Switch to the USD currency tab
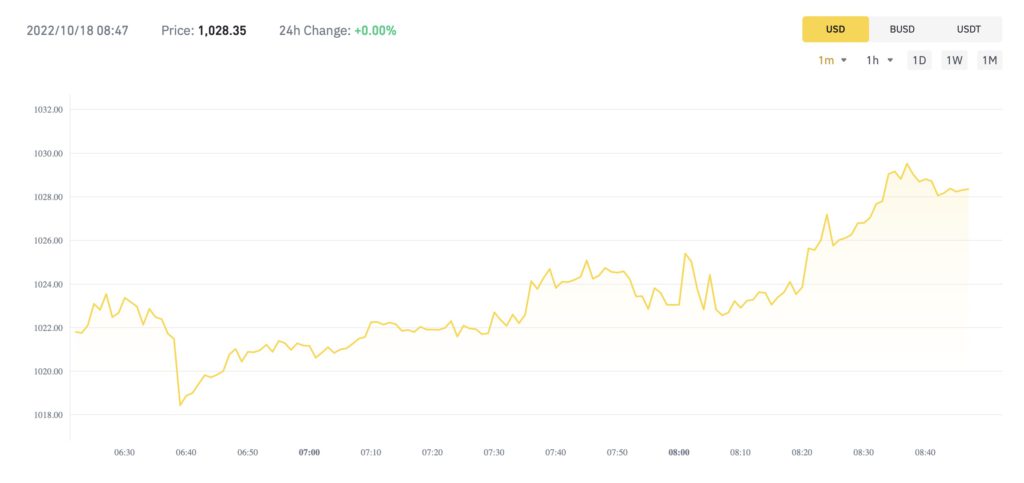The height and width of the screenshot is (483, 1024). point(835,29)
